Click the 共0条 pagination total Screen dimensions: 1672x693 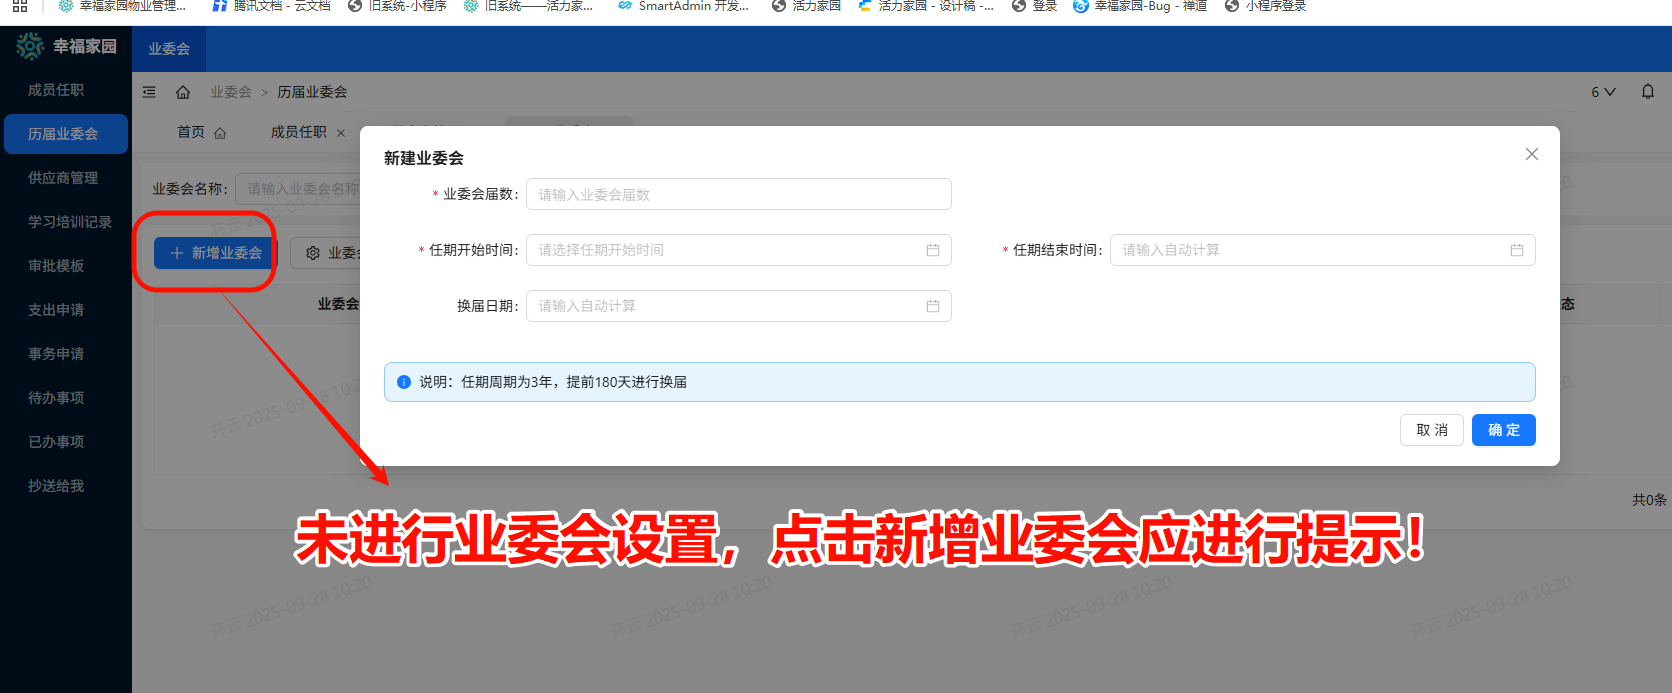coord(1650,500)
